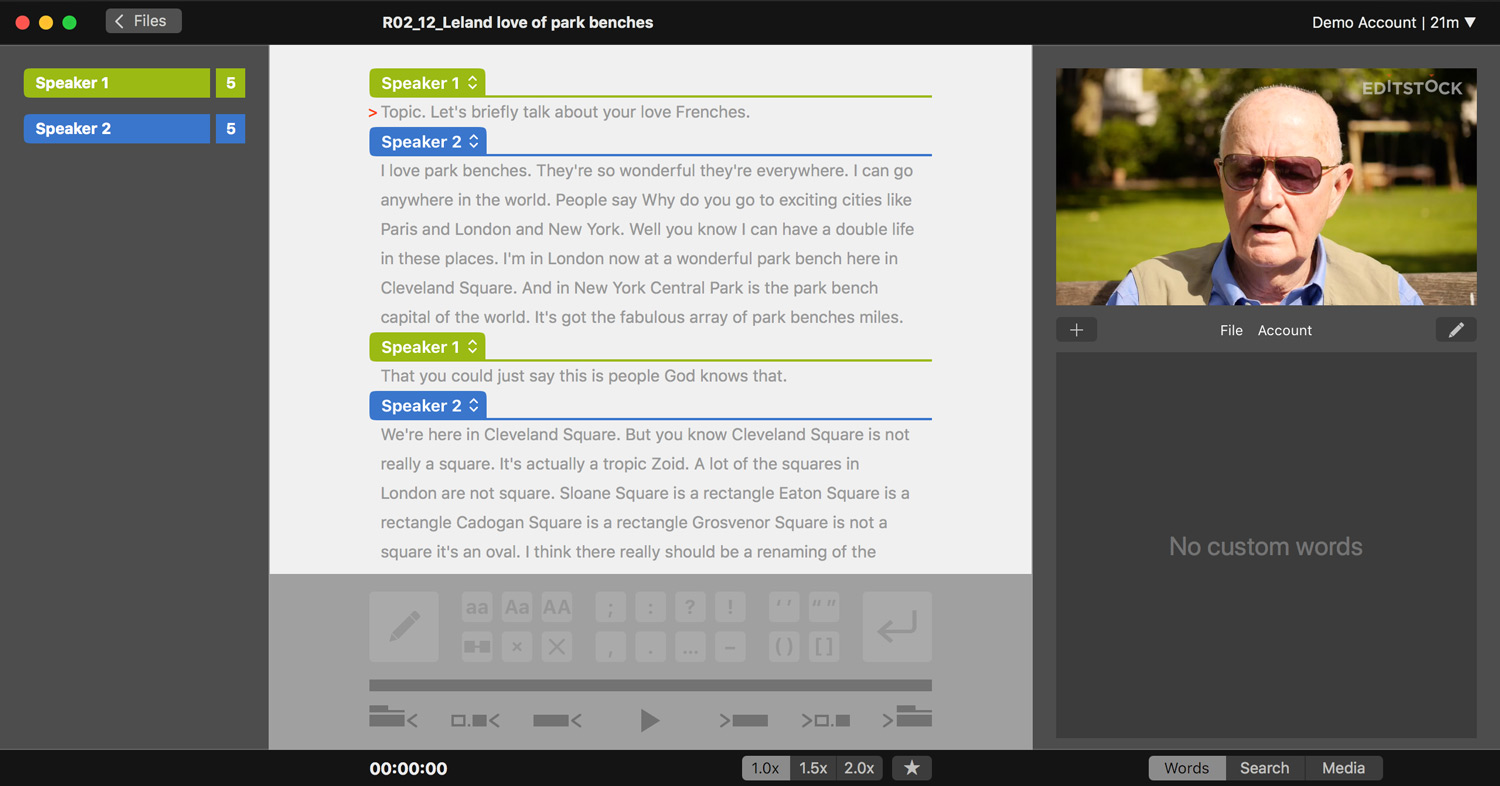Click pencil icon above custom words
Viewport: 1500px width, 786px height.
pos(1455,330)
